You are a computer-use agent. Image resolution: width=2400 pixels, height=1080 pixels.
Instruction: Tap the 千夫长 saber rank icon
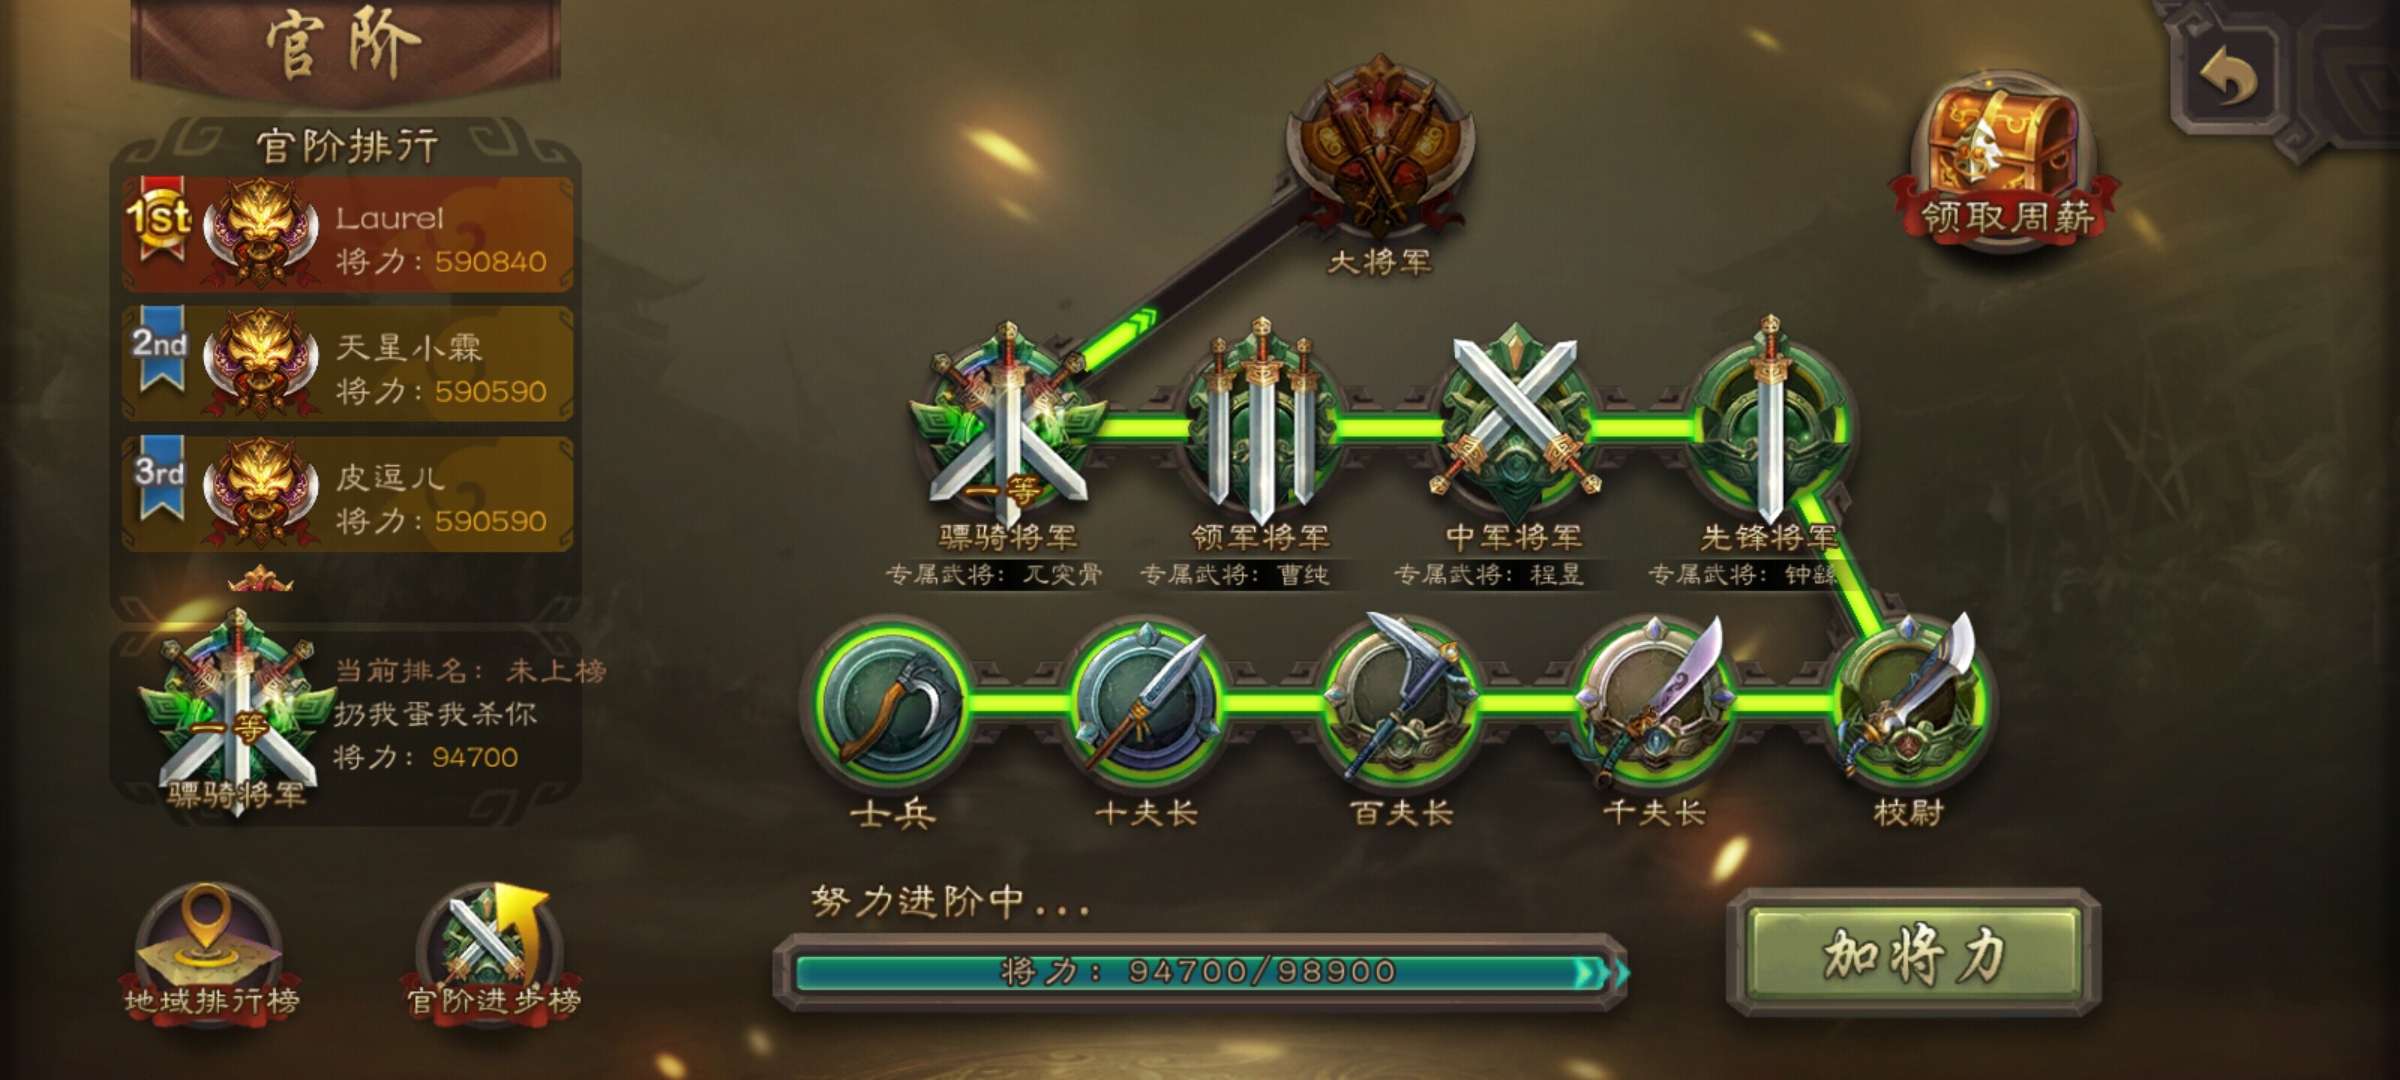(1654, 702)
